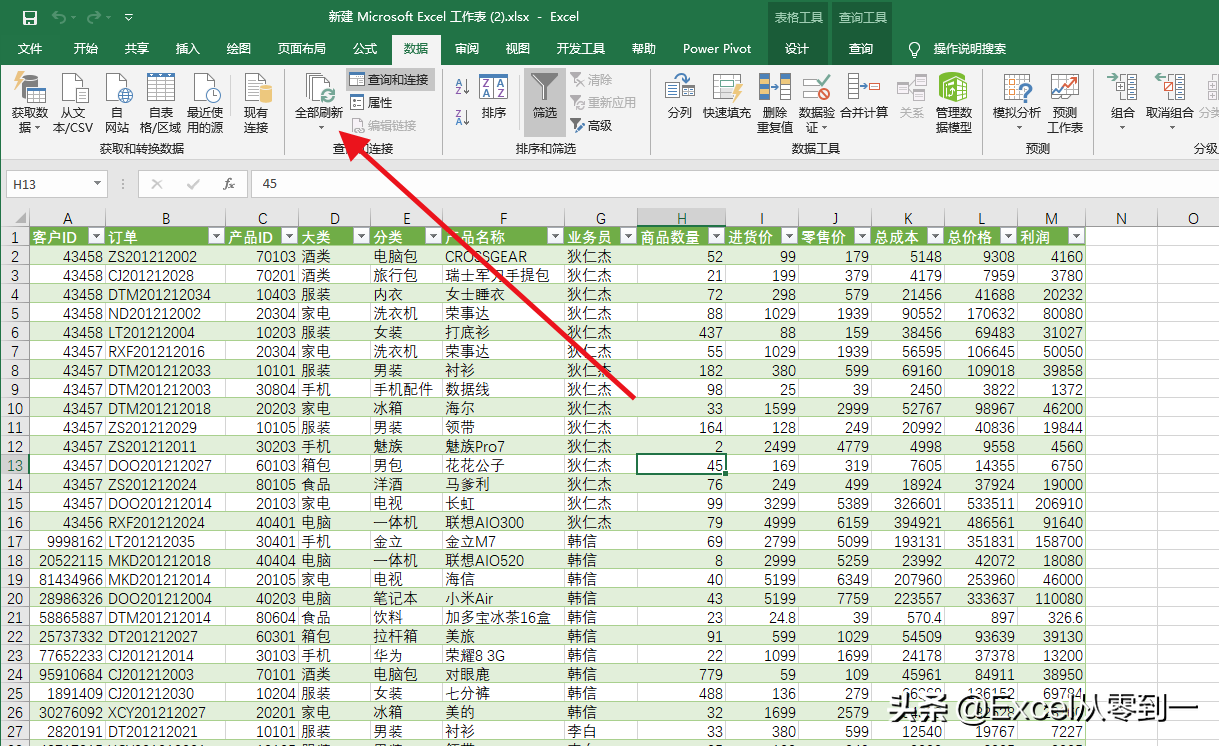Open Advanced filter (高级)

tap(591, 125)
